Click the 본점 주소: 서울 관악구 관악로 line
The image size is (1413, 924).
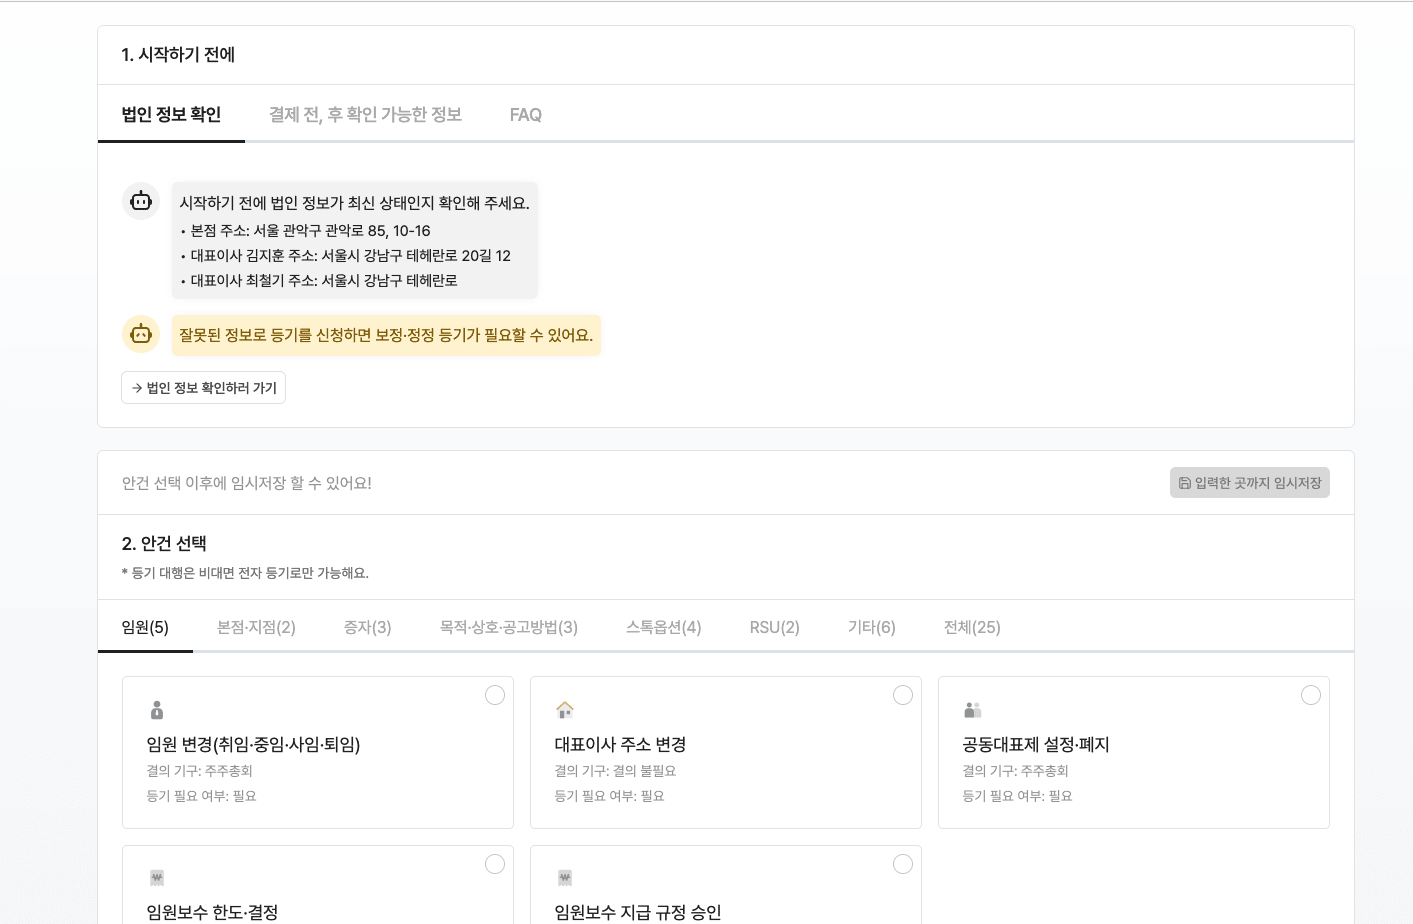305,231
